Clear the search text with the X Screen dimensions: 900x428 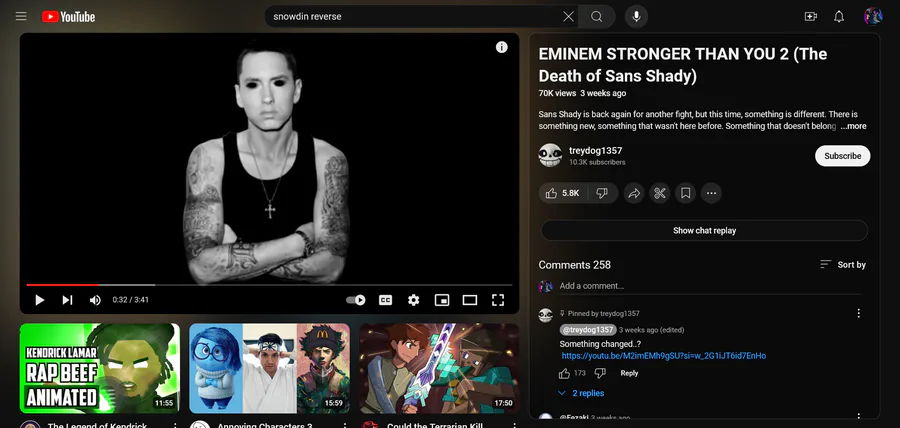click(x=568, y=17)
